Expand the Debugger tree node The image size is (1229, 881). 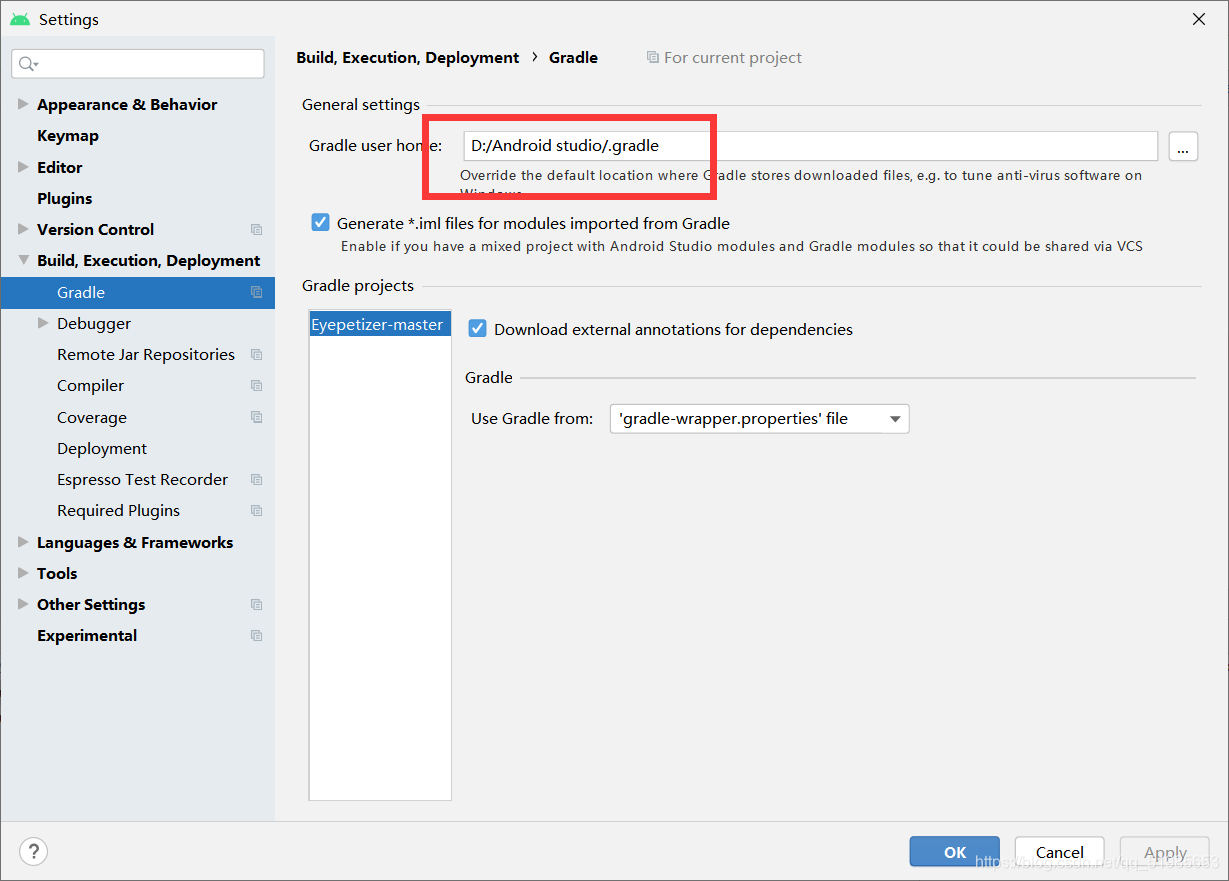pos(43,323)
